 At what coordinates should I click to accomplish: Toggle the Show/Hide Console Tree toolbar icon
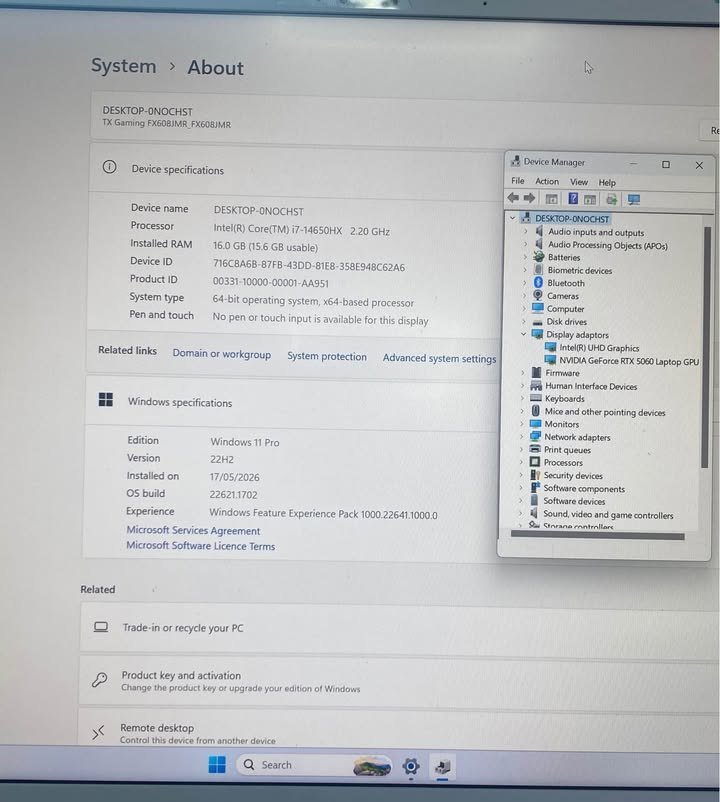click(x=551, y=199)
